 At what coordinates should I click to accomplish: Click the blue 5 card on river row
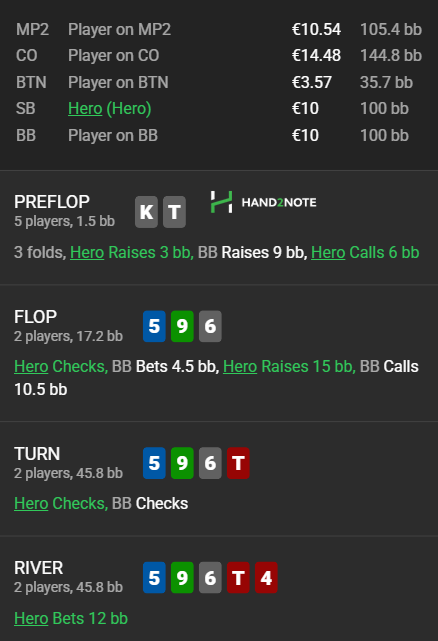pyautogui.click(x=154, y=578)
